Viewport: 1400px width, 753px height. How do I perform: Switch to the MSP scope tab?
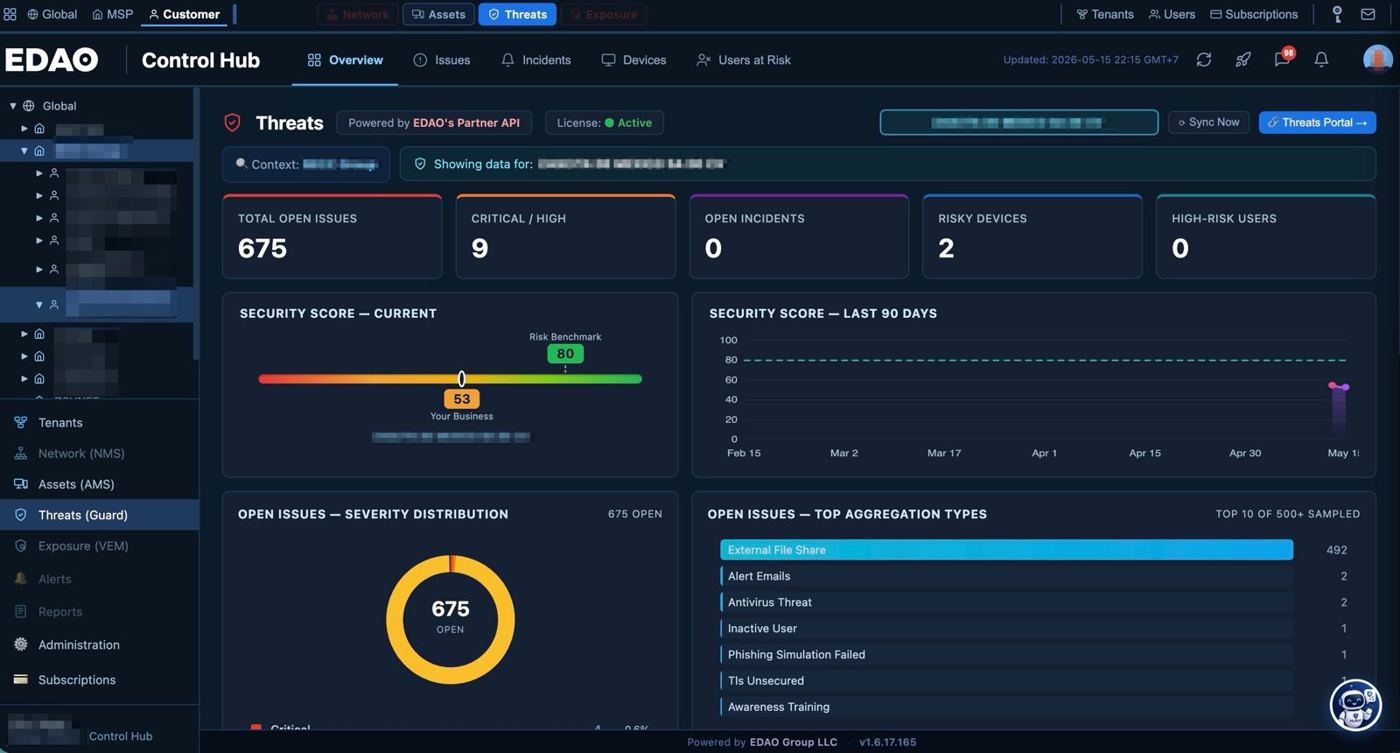[112, 14]
